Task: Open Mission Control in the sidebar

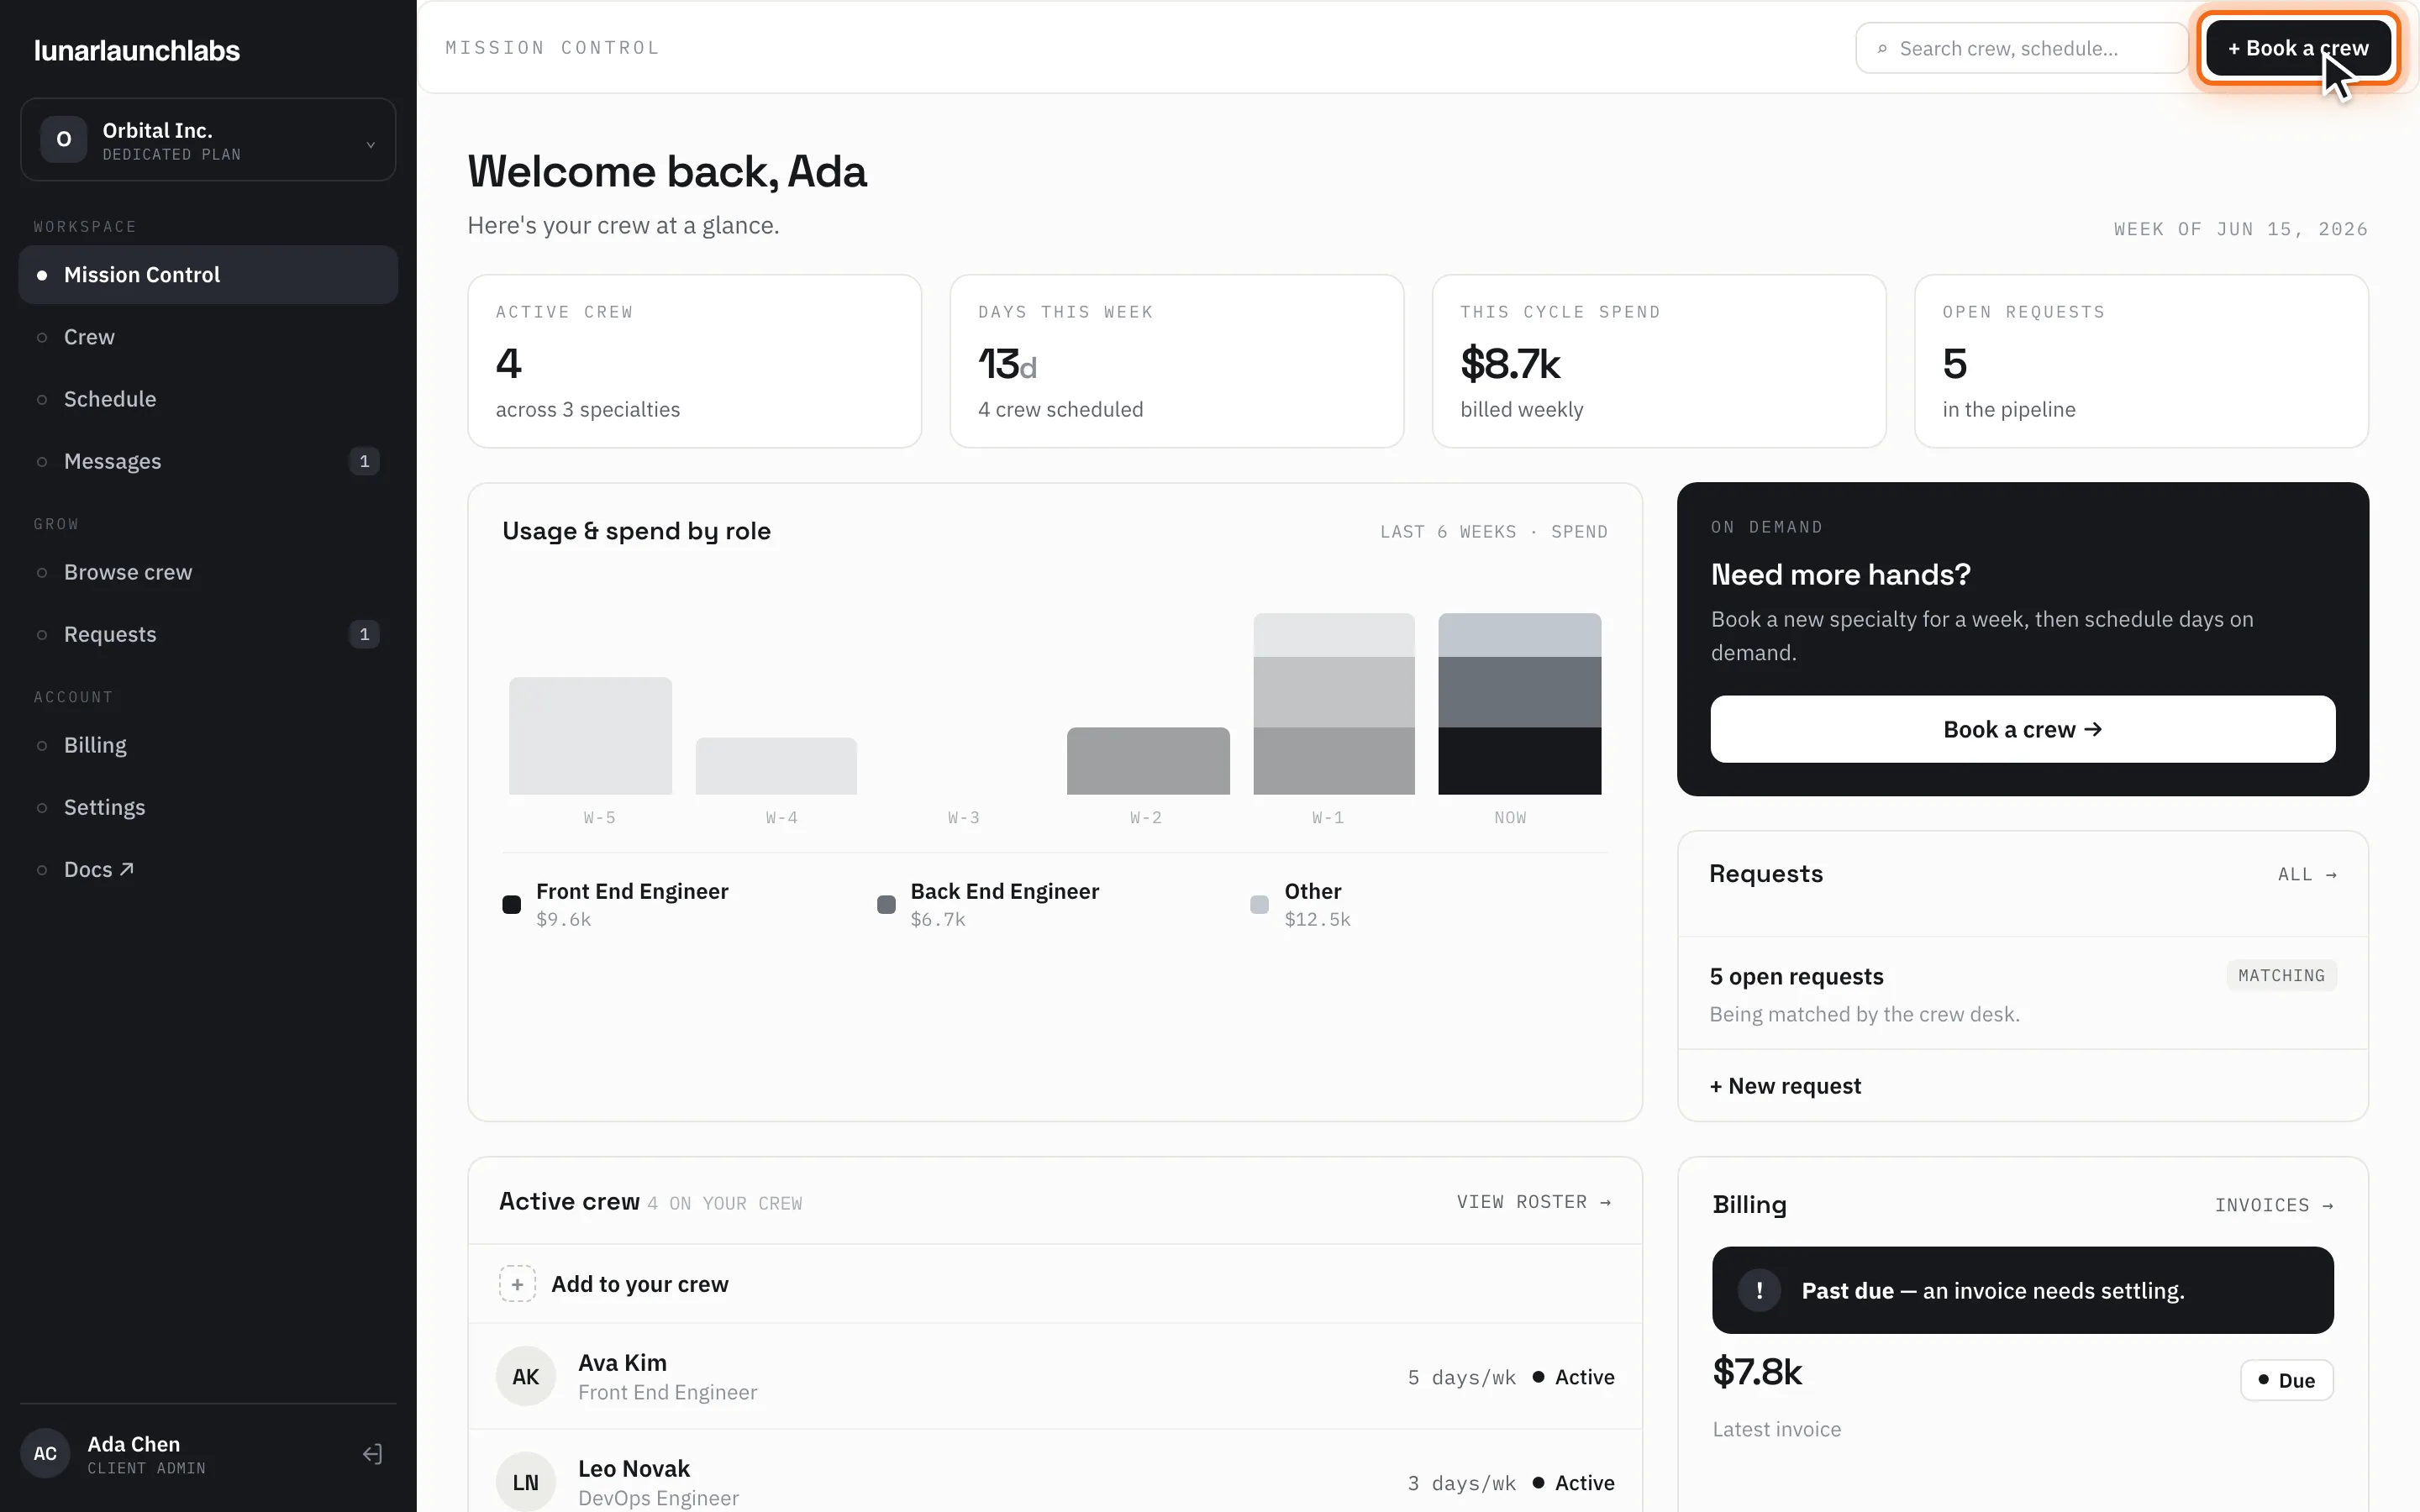Action: (208, 275)
